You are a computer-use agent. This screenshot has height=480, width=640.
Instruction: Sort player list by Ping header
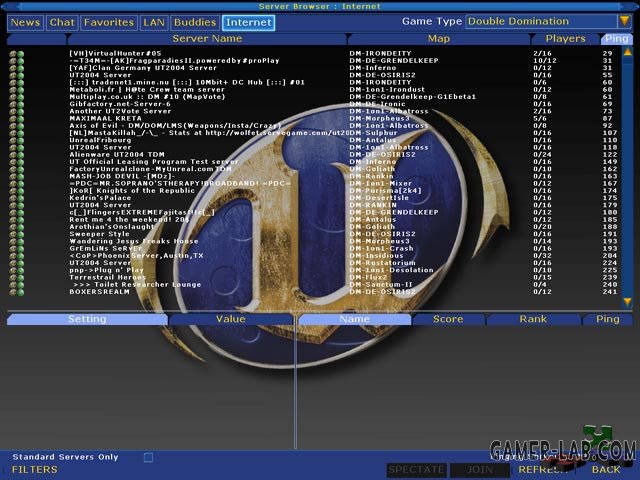[607, 319]
